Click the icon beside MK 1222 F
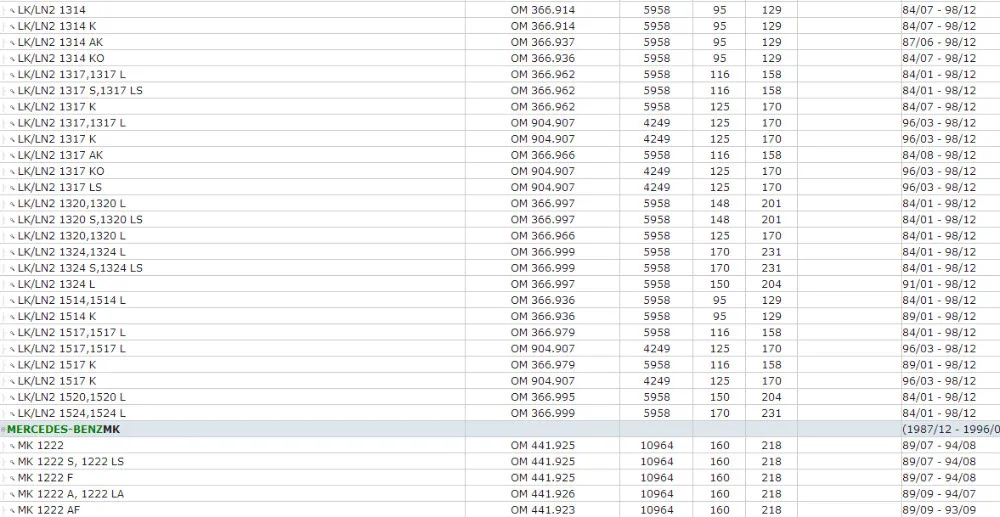Viewport: 1000px width, 517px height. tap(12, 478)
